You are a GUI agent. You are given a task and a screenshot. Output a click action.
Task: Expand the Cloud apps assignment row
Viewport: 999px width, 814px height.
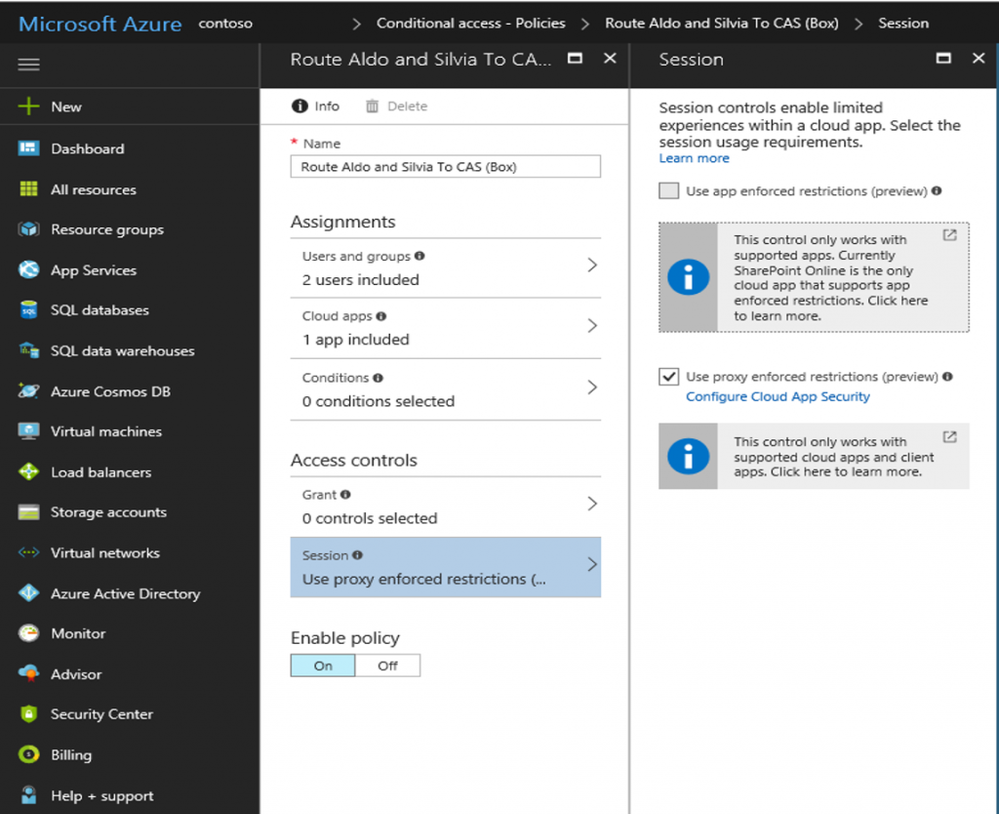(592, 326)
